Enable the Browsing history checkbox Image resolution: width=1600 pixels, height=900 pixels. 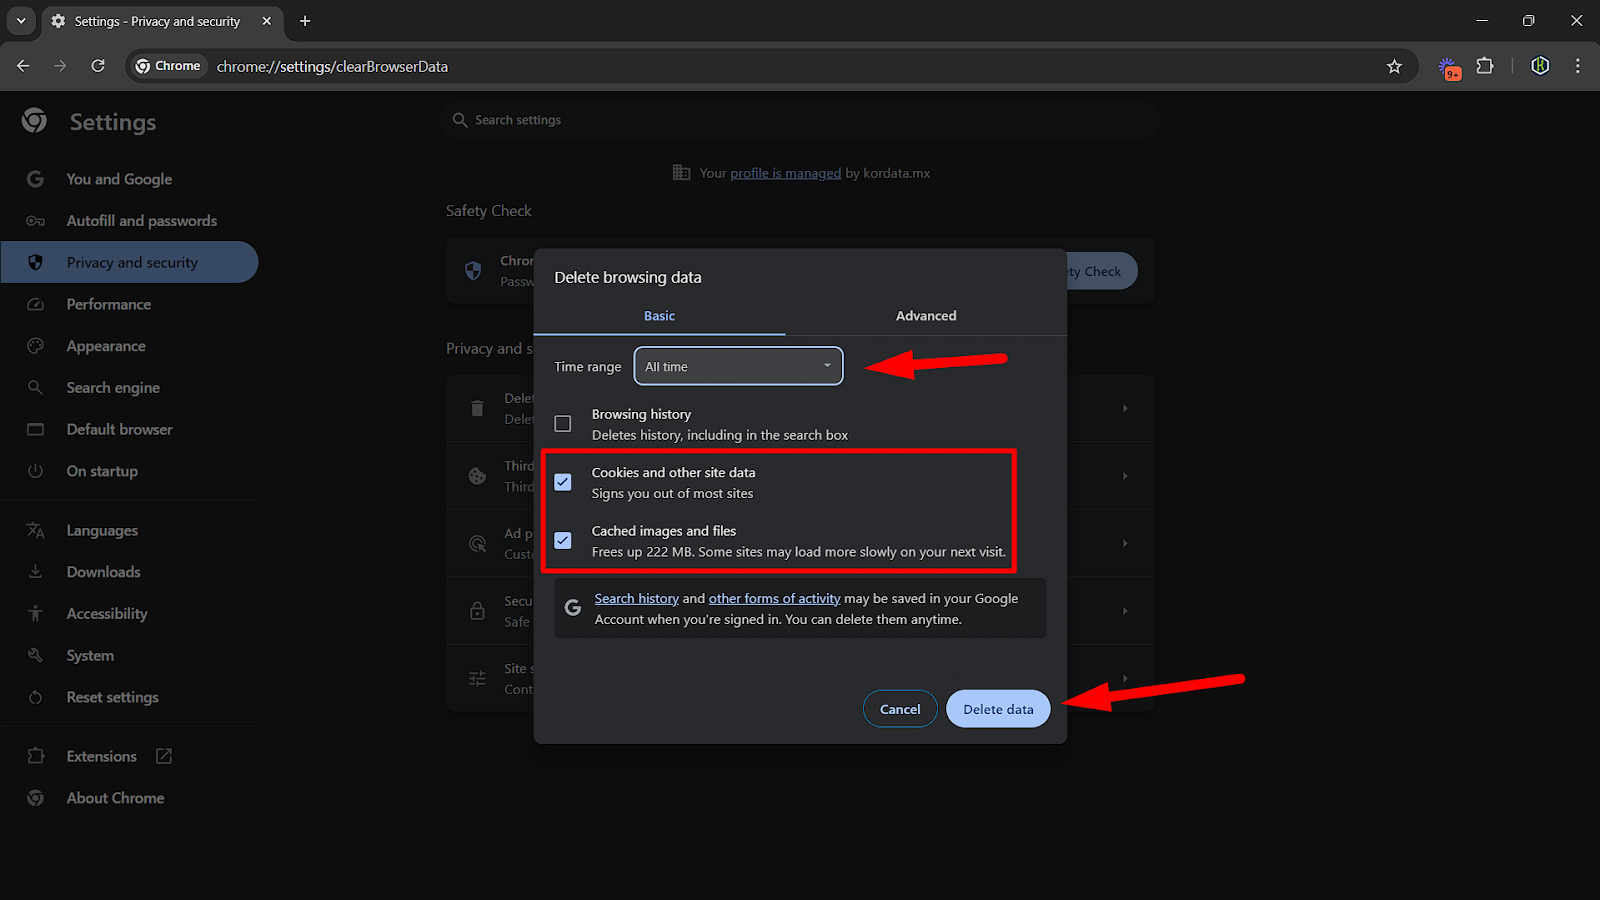coord(563,424)
